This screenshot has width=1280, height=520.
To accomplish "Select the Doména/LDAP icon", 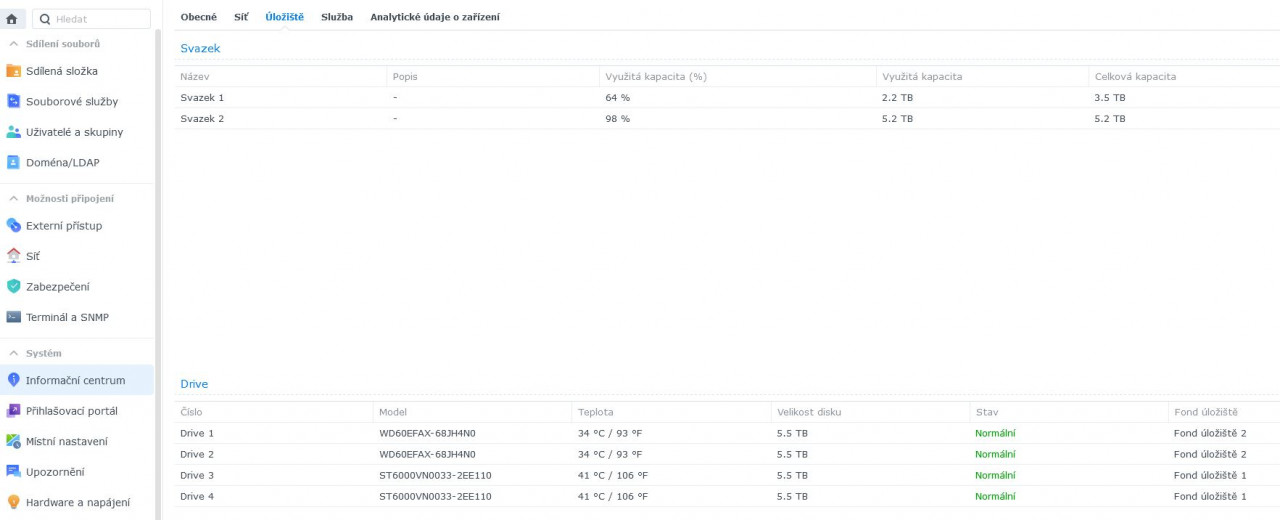I will pos(14,162).
